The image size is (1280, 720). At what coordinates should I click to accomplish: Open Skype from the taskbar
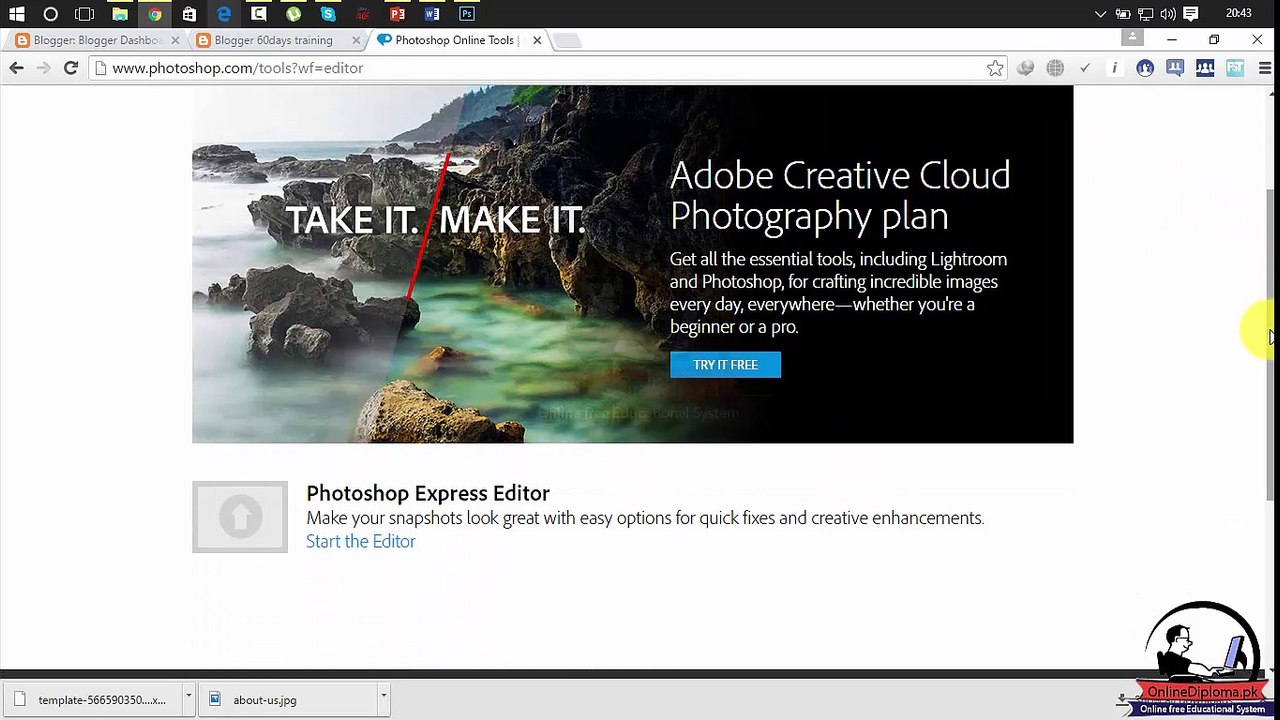(328, 14)
